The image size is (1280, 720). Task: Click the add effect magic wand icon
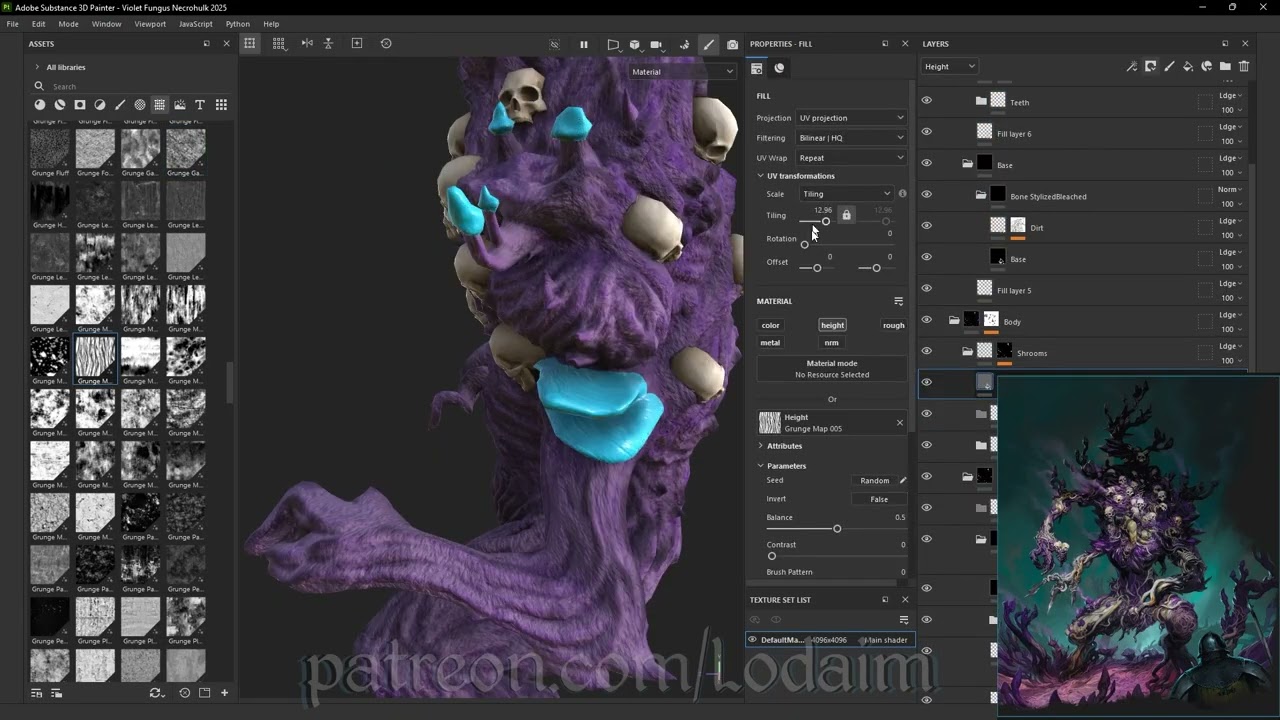tap(1131, 67)
